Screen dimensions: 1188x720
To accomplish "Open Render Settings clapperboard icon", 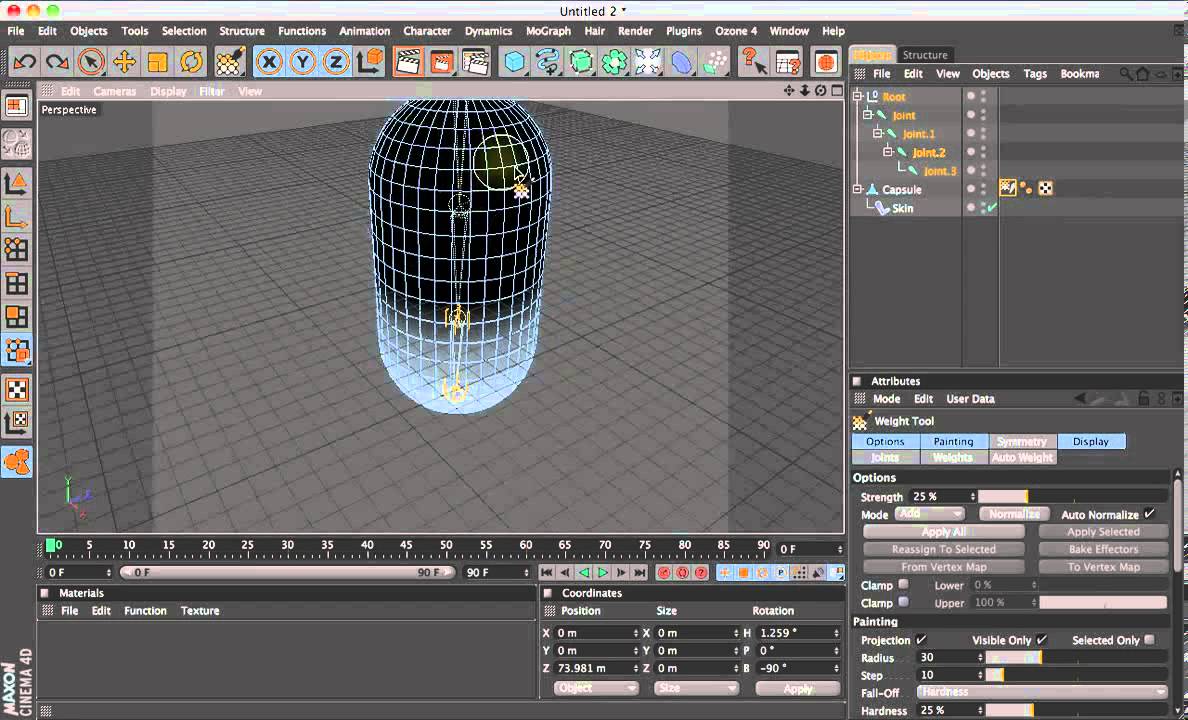I will click(x=475, y=62).
